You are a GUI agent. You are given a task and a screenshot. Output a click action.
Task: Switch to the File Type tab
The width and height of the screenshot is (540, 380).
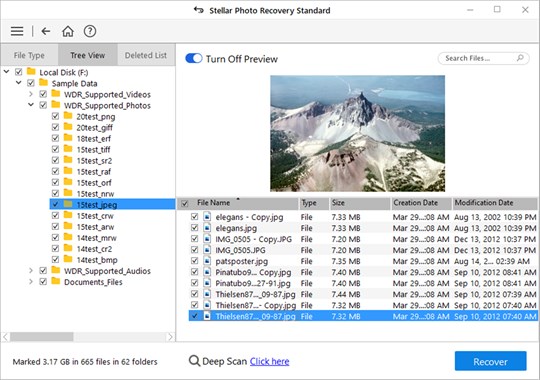[29, 55]
